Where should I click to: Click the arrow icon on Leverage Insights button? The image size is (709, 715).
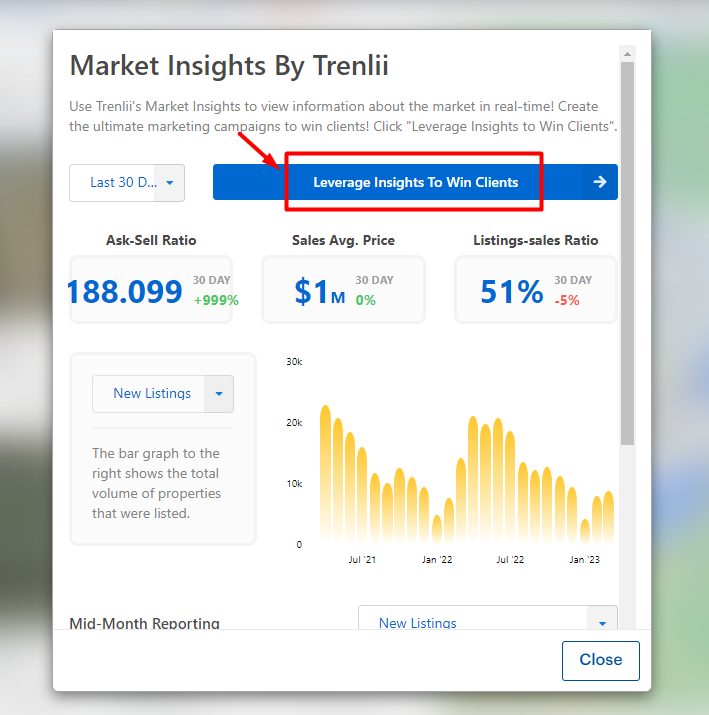(600, 182)
